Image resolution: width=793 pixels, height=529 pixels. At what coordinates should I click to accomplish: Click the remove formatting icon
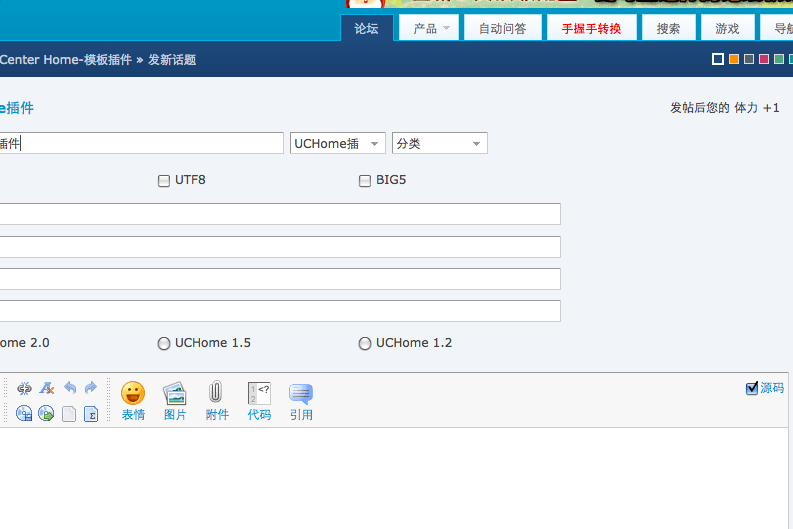point(47,388)
